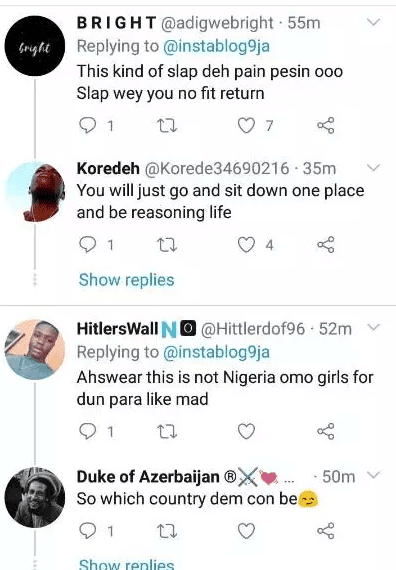Viewport: 396px width, 570px height.
Task: Like HitlersWall's tweet about Nigeria
Action: pos(247,431)
